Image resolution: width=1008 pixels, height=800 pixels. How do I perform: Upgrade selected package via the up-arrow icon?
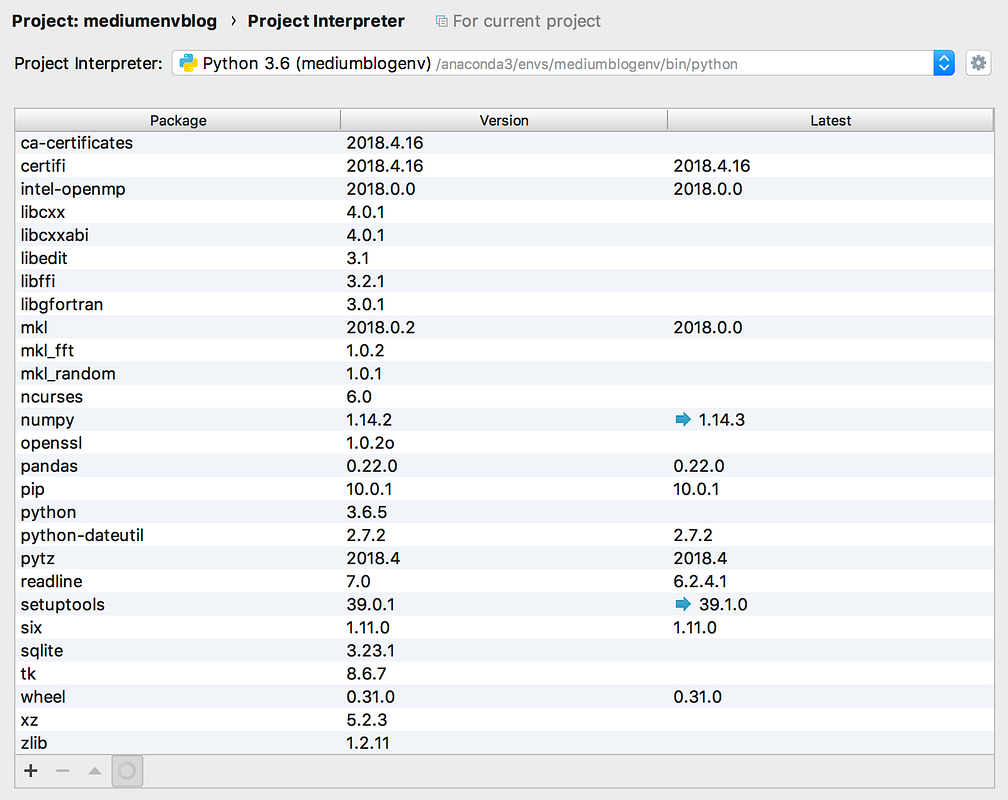[x=93, y=770]
